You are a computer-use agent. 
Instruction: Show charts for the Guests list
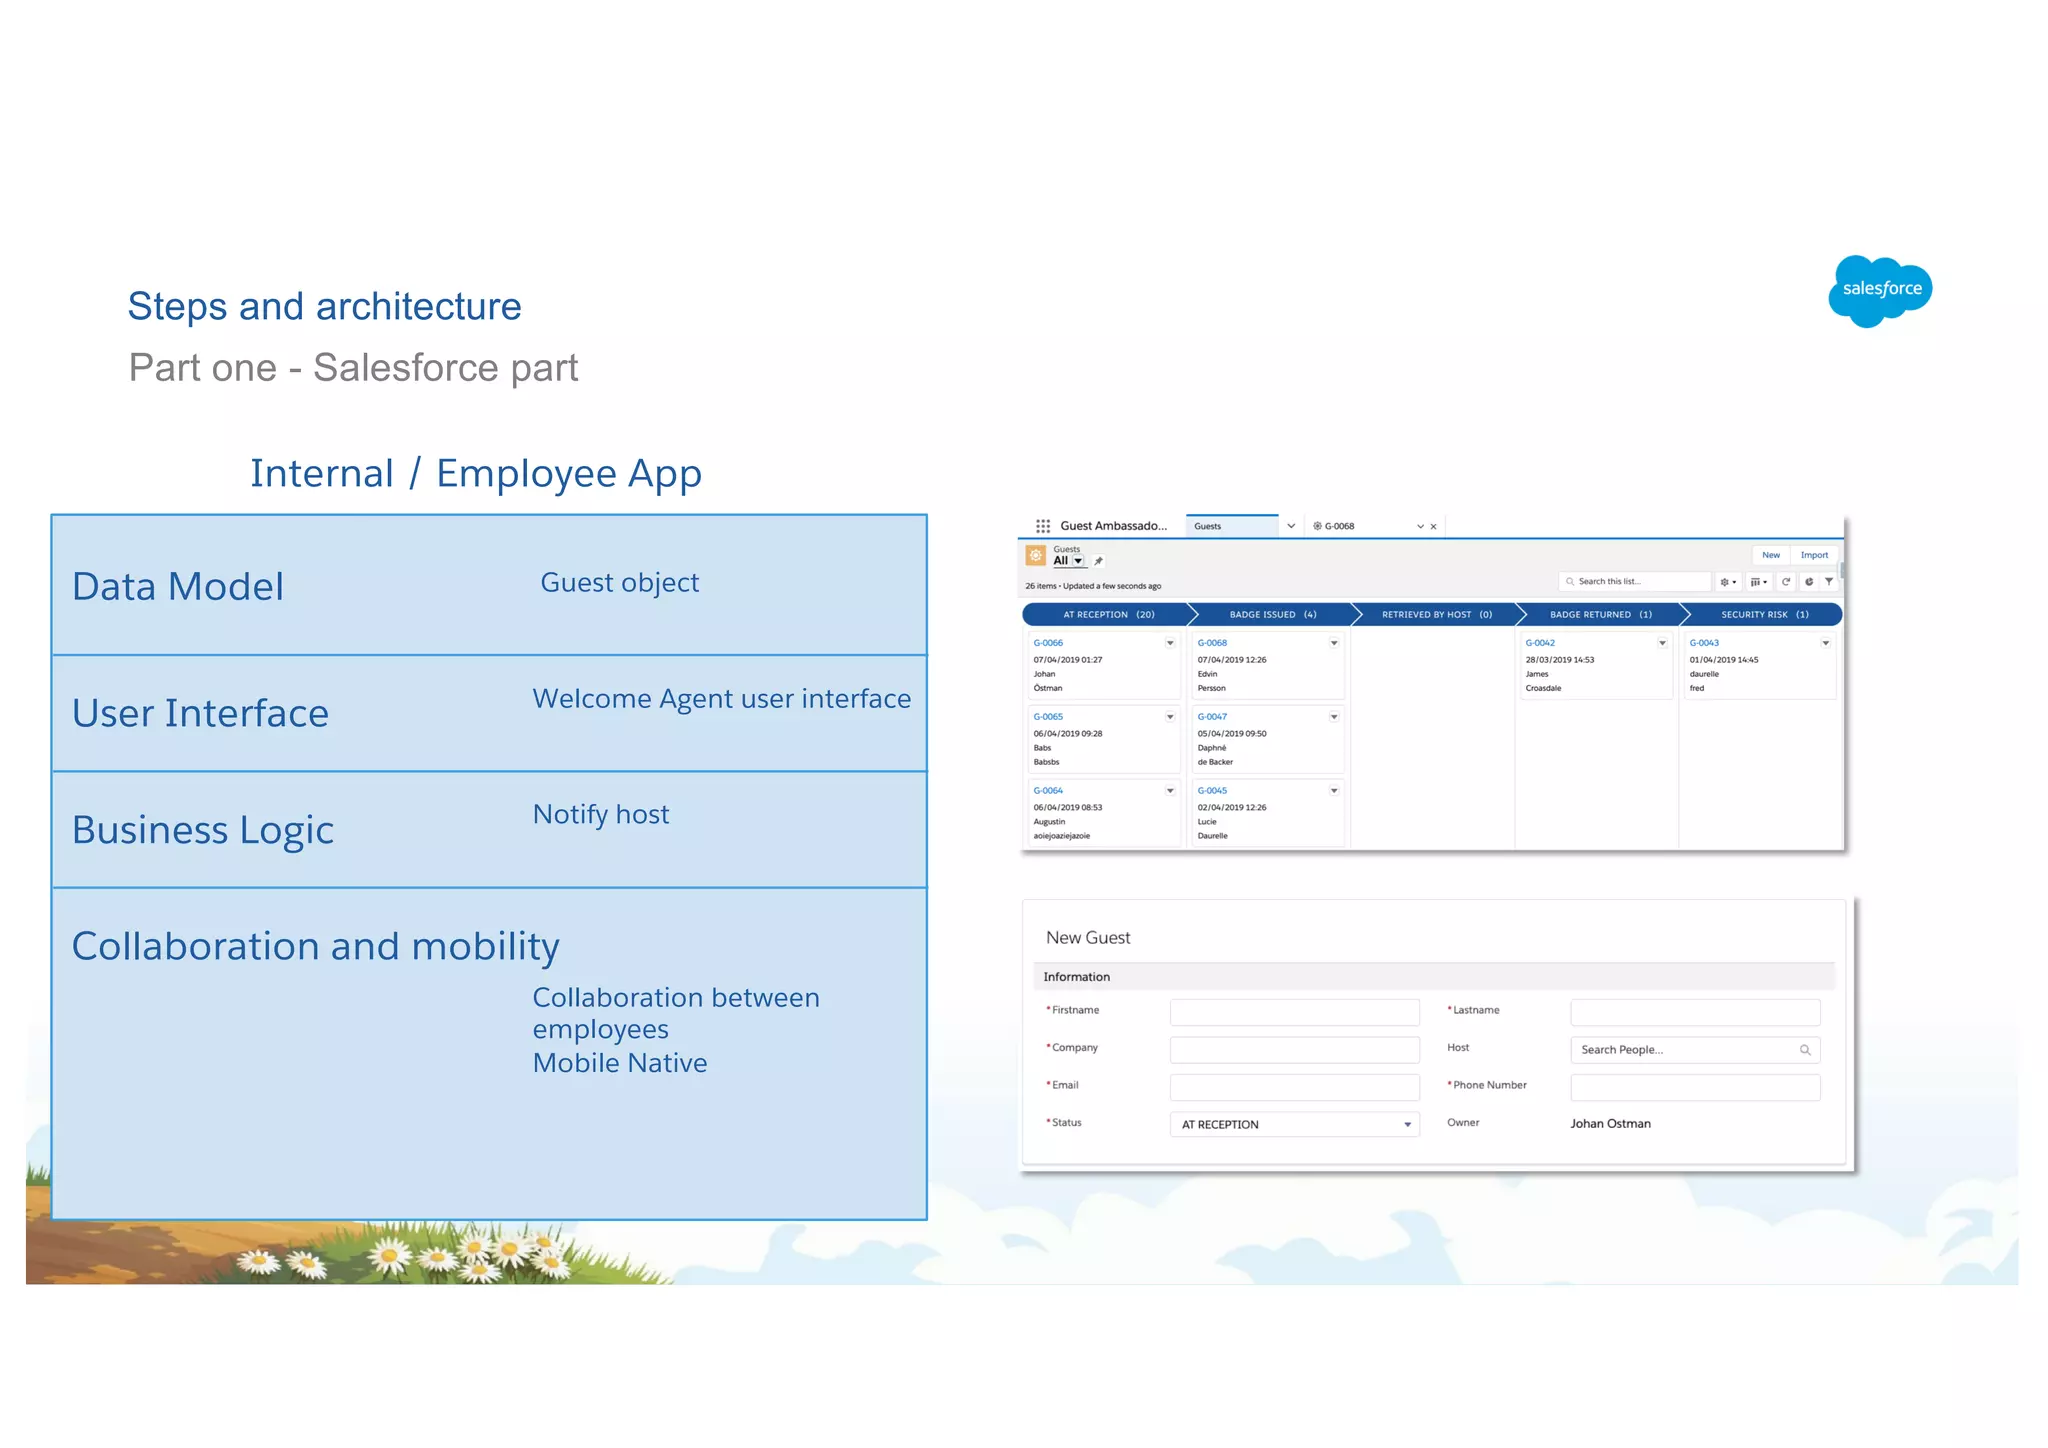pos(1809,582)
